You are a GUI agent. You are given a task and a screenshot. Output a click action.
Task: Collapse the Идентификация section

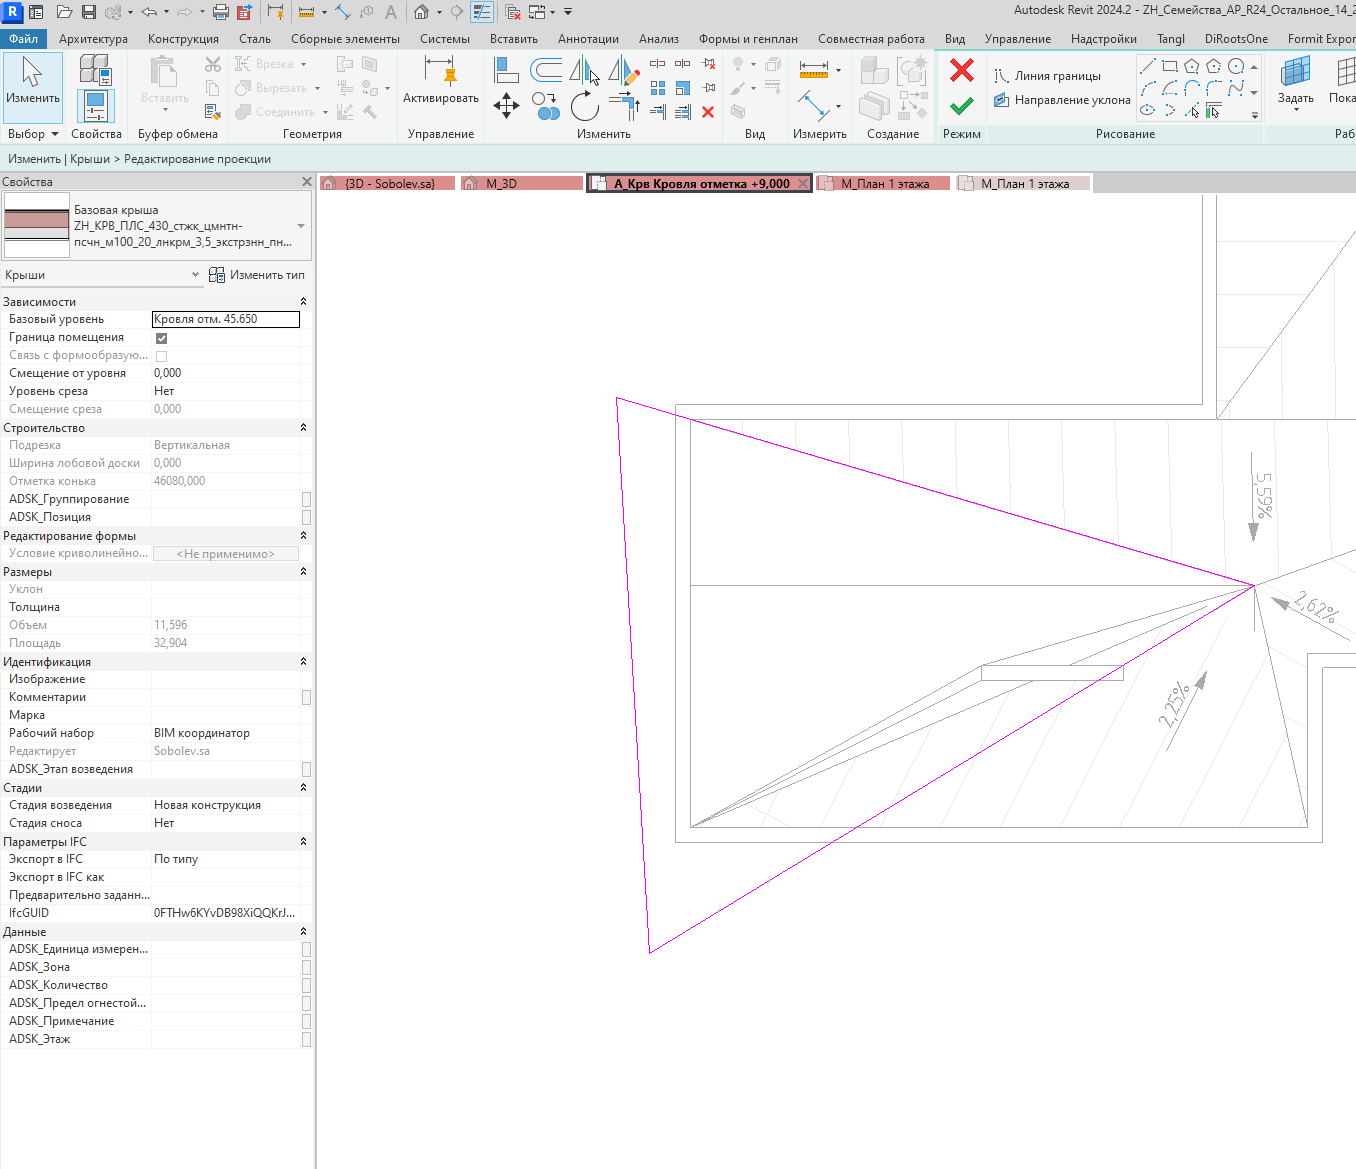click(303, 662)
